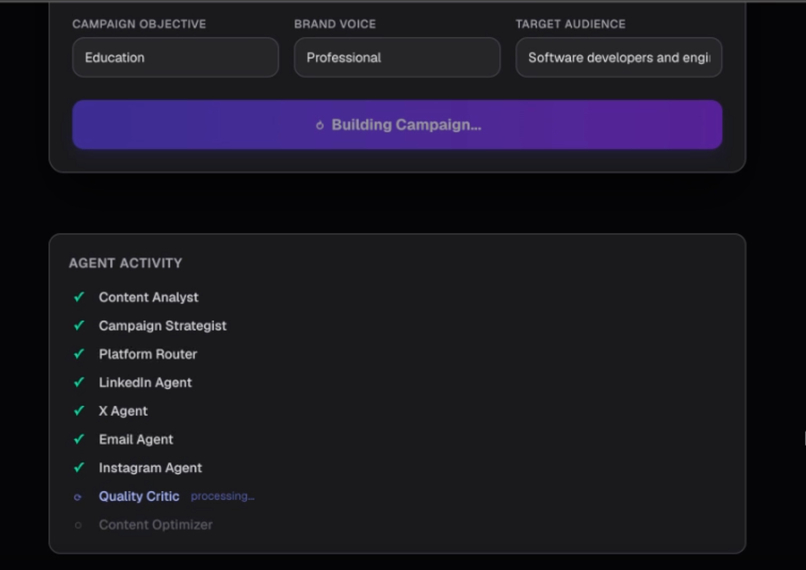Viewport: 806px width, 570px height.
Task: Click the green checkmark beside Campaign Strategist
Action: tap(79, 325)
